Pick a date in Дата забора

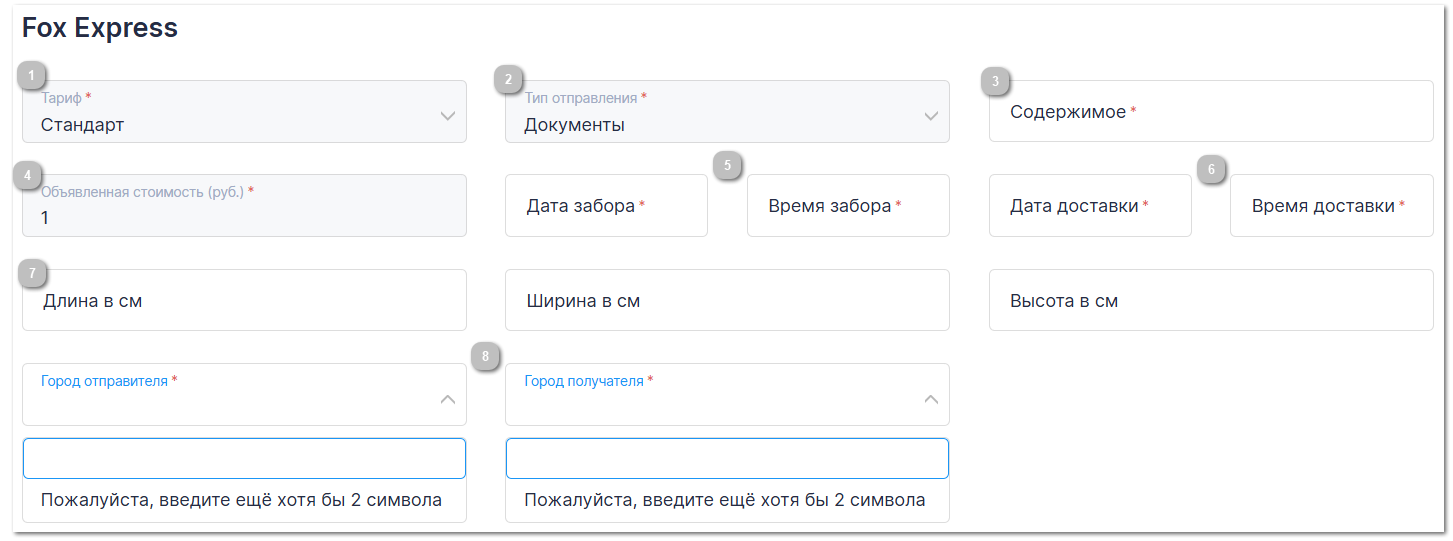(x=606, y=206)
